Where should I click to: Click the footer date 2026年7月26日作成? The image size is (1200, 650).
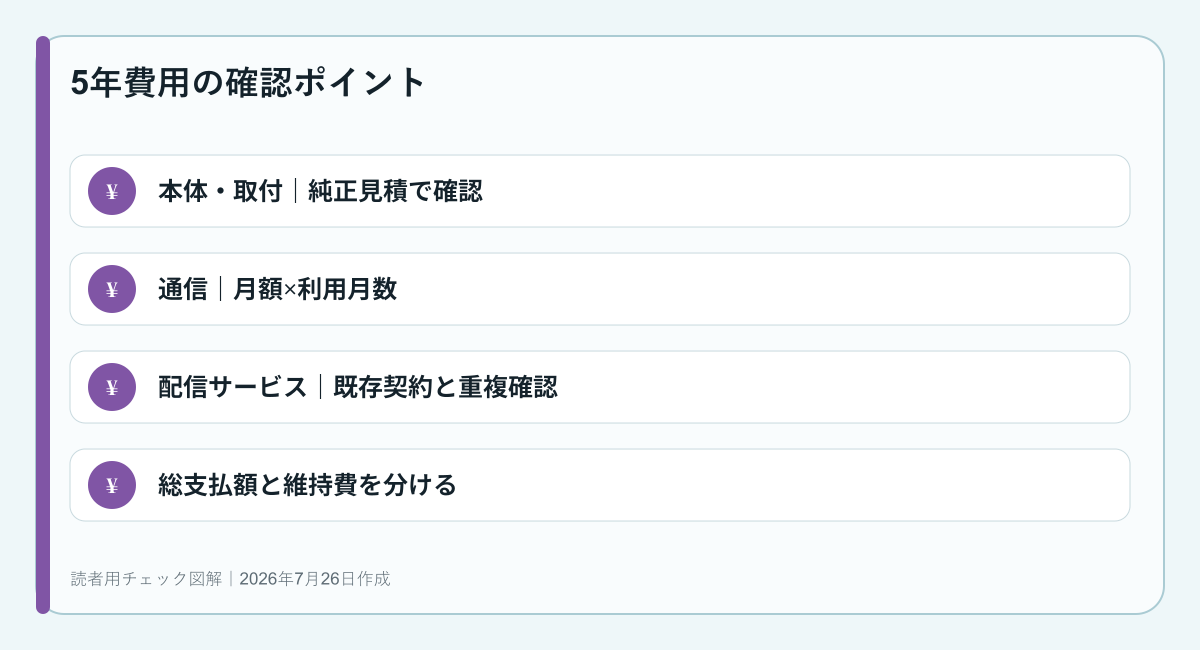(315, 578)
